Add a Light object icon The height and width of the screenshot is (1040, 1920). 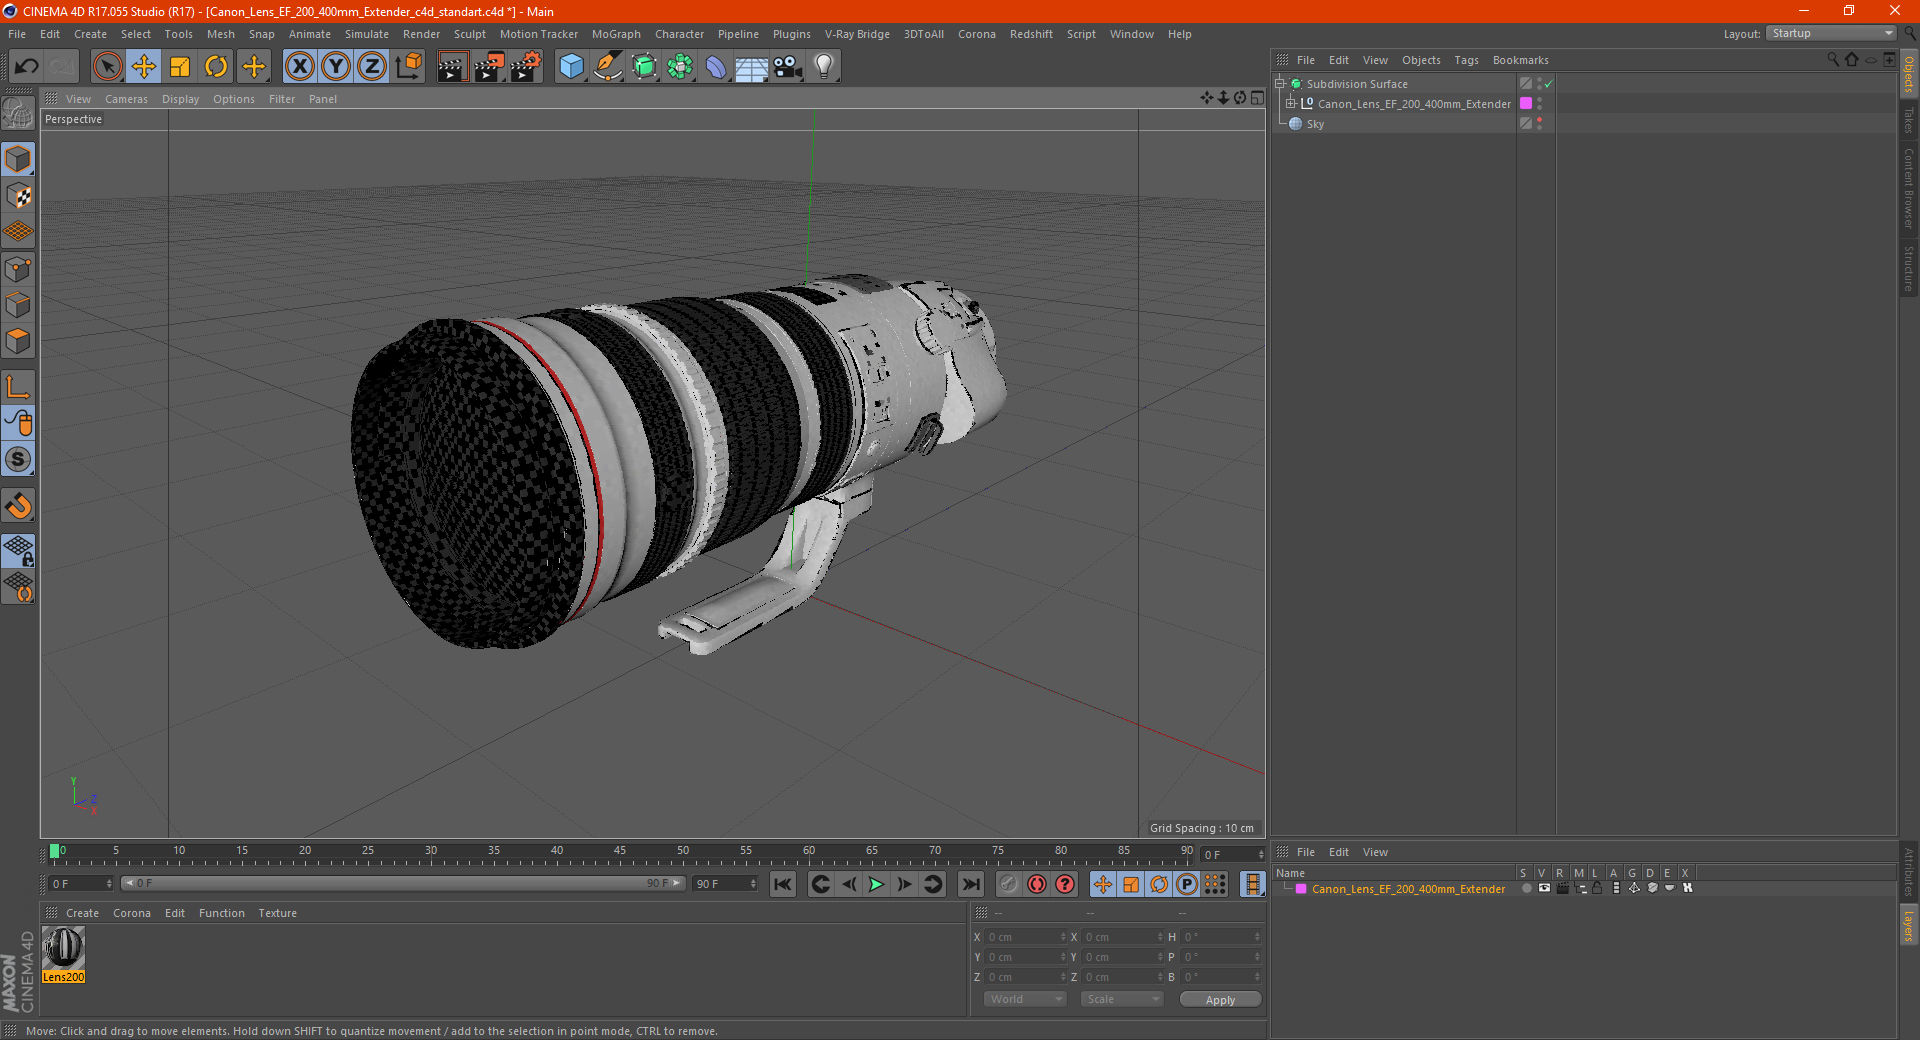(x=824, y=67)
